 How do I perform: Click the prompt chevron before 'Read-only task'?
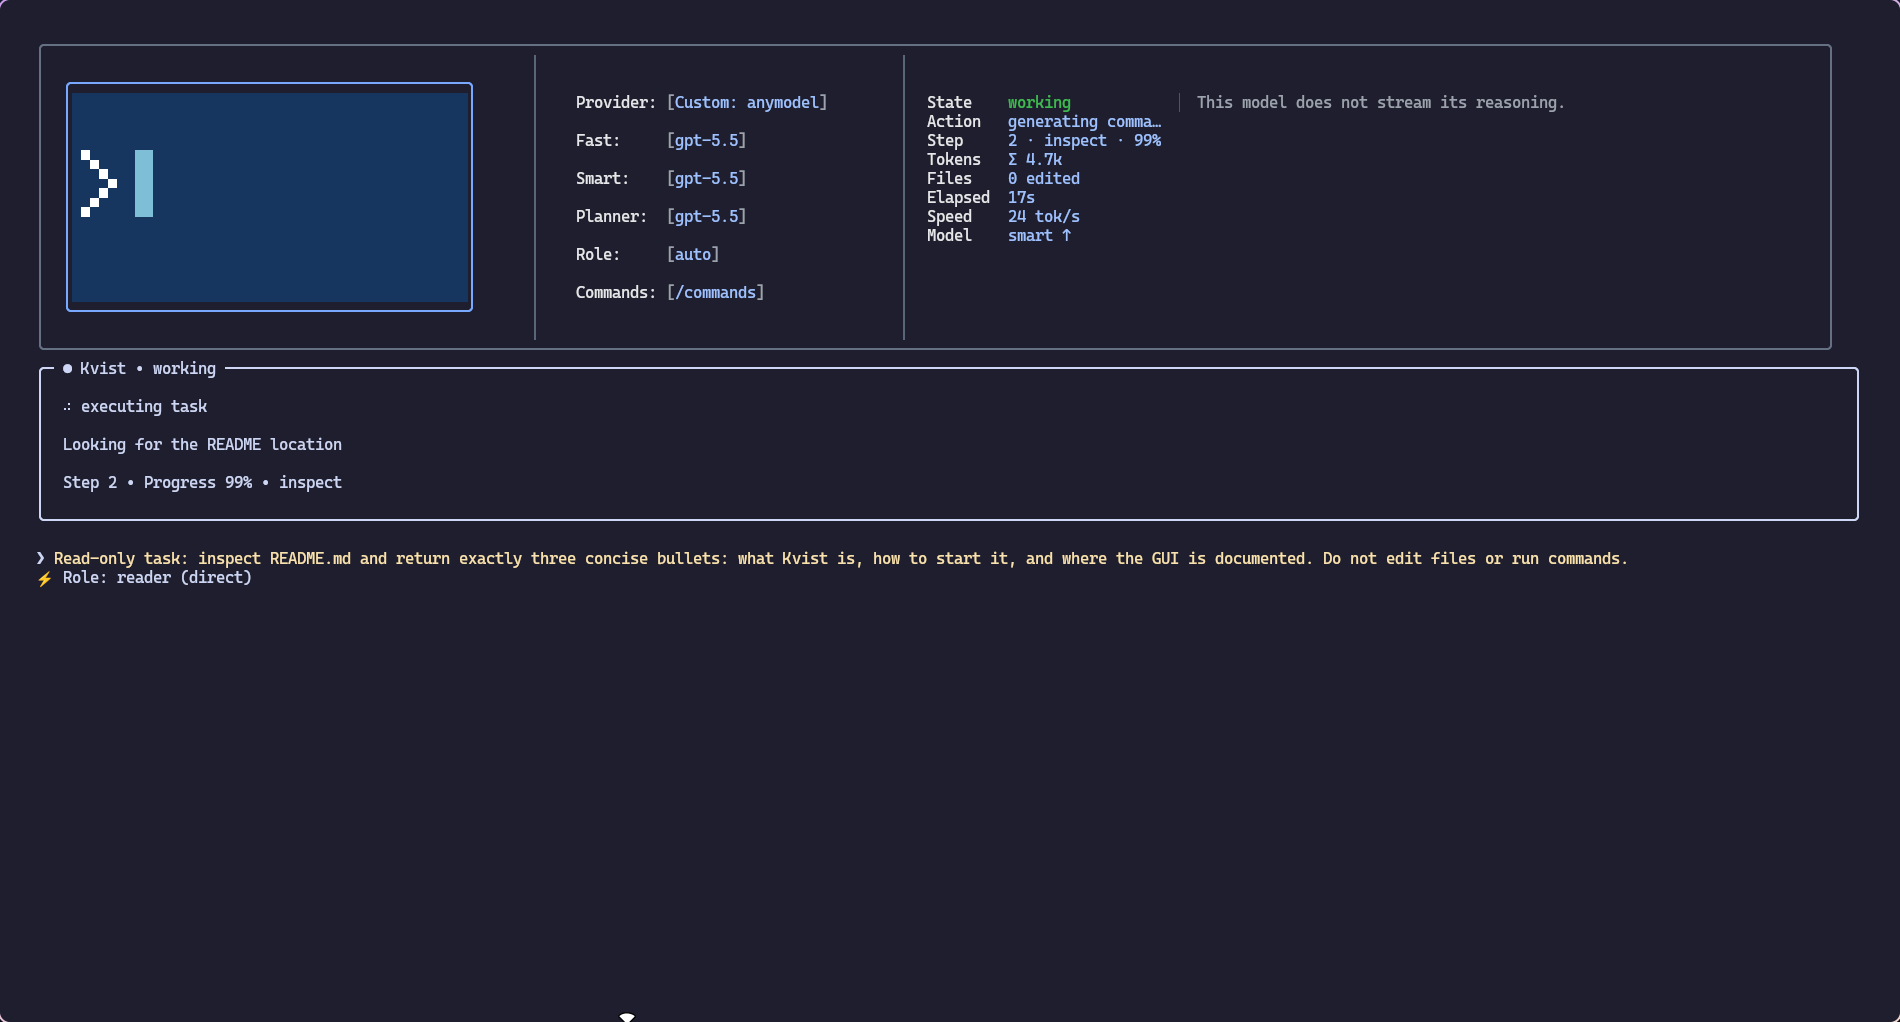click(41, 558)
